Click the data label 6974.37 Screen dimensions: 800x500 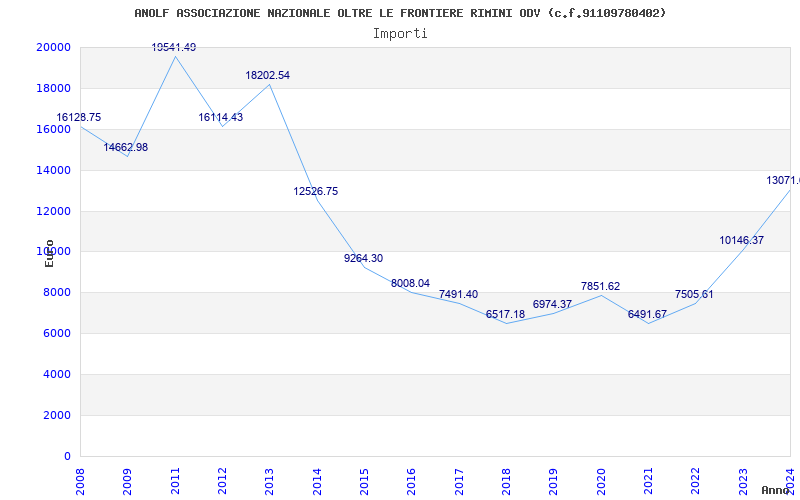pyautogui.click(x=552, y=305)
